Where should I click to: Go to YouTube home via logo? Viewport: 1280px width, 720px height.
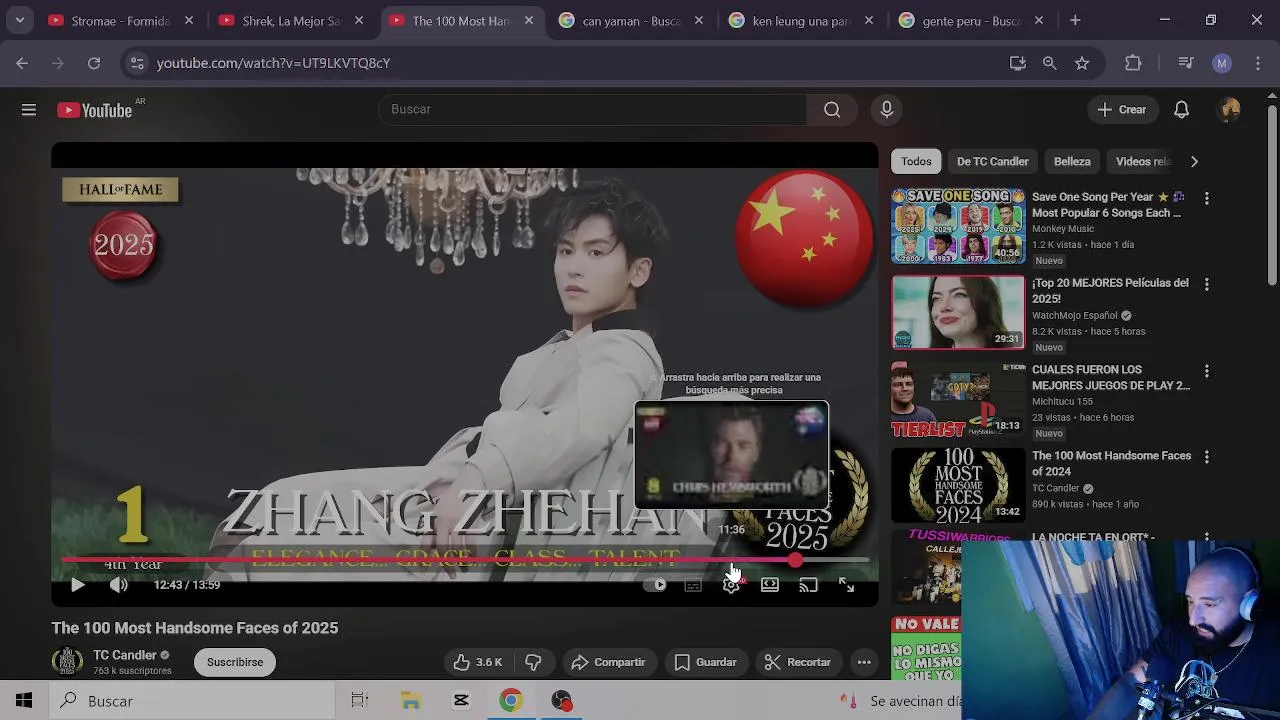pos(94,110)
